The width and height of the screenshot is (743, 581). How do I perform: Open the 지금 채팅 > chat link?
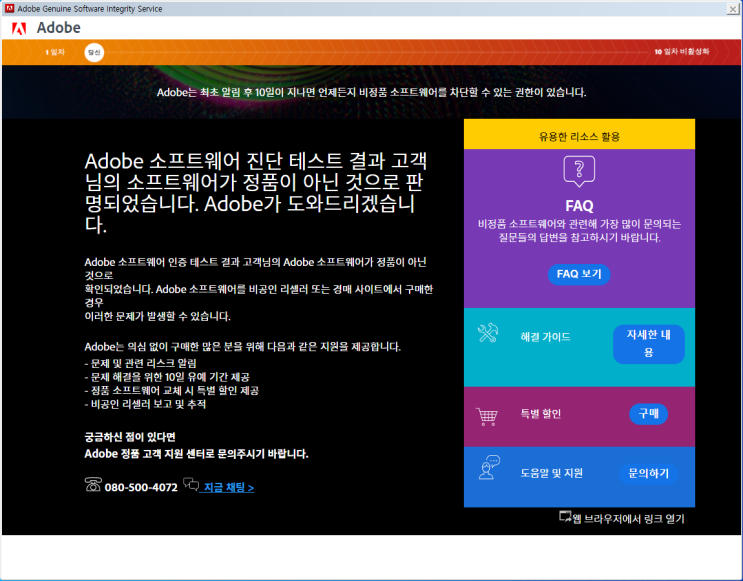pos(229,487)
